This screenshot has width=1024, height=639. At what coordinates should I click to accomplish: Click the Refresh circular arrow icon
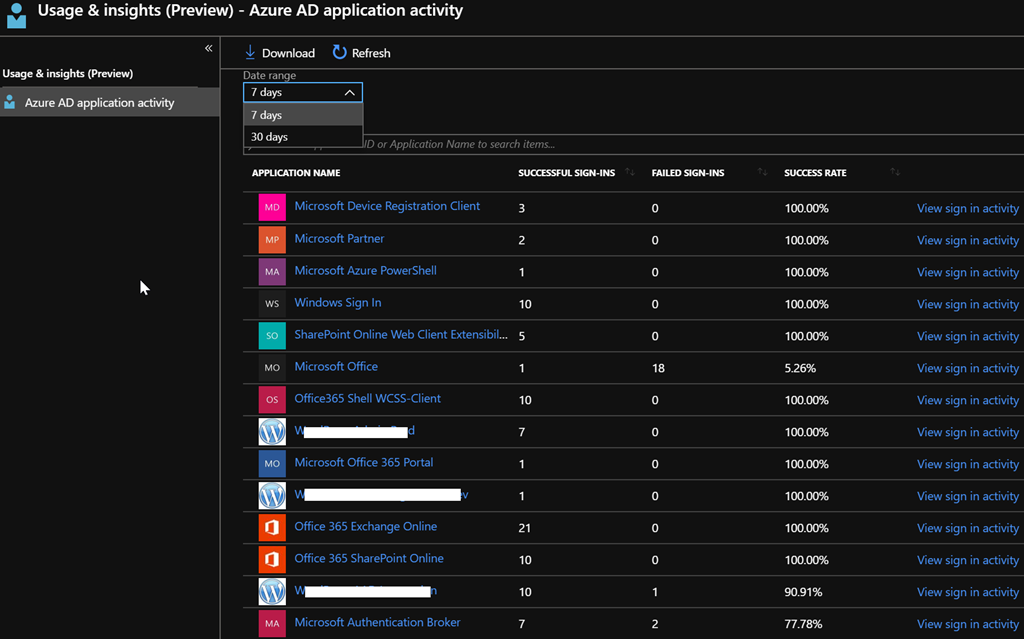tap(340, 53)
